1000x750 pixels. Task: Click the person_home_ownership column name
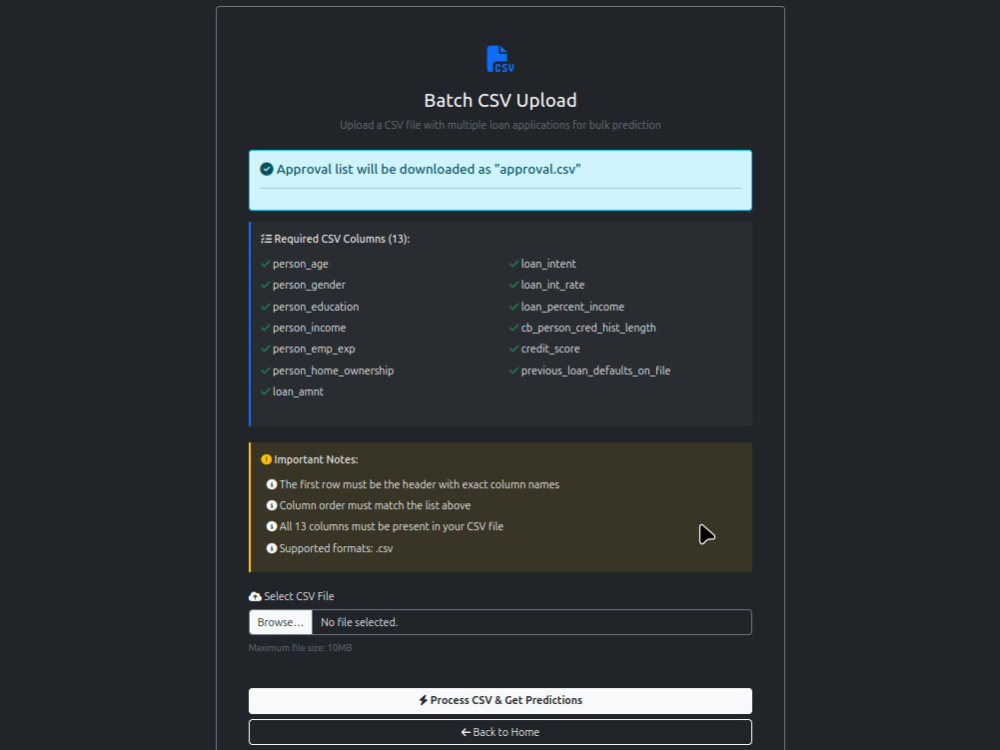333,371
